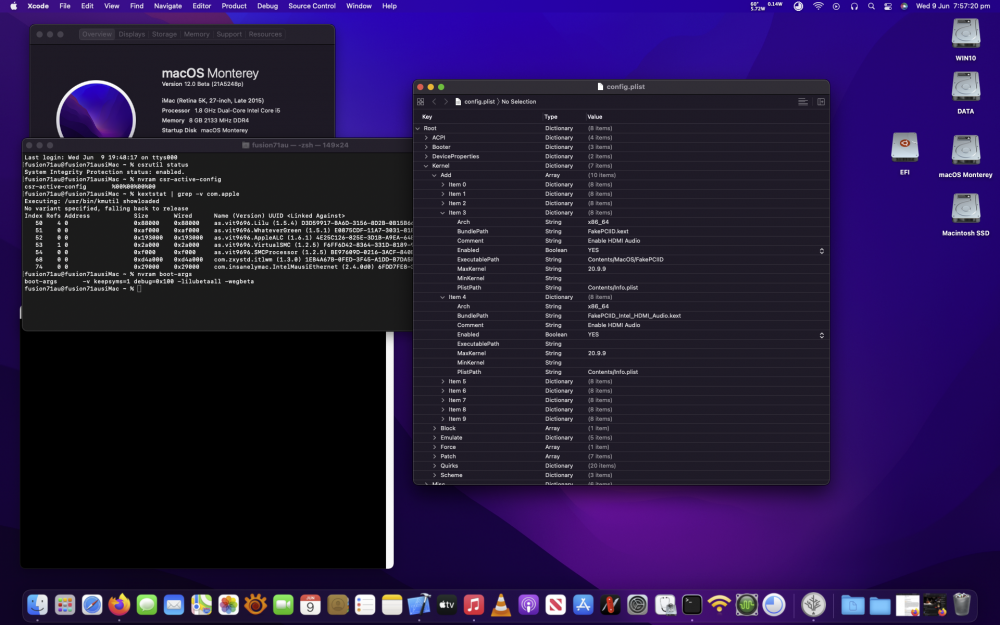Open Launchpad in the dock
The width and height of the screenshot is (1000, 625).
(65, 605)
